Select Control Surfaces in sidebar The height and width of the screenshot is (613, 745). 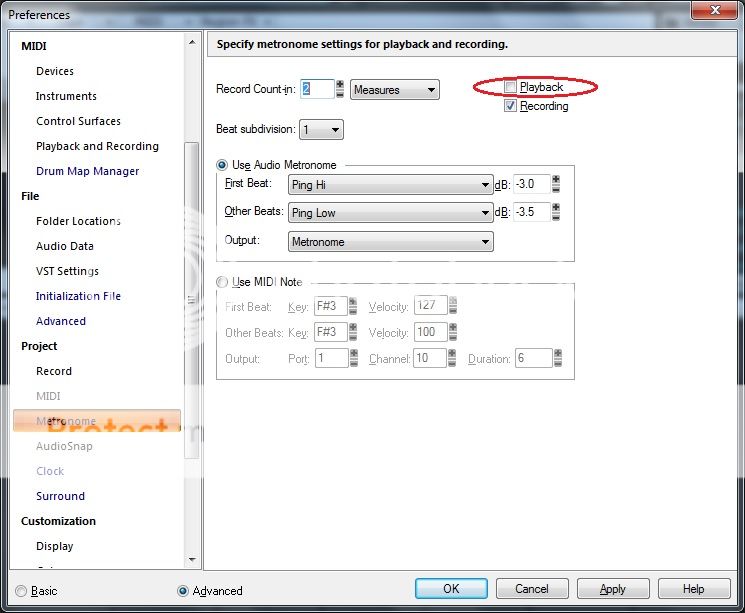[x=78, y=121]
